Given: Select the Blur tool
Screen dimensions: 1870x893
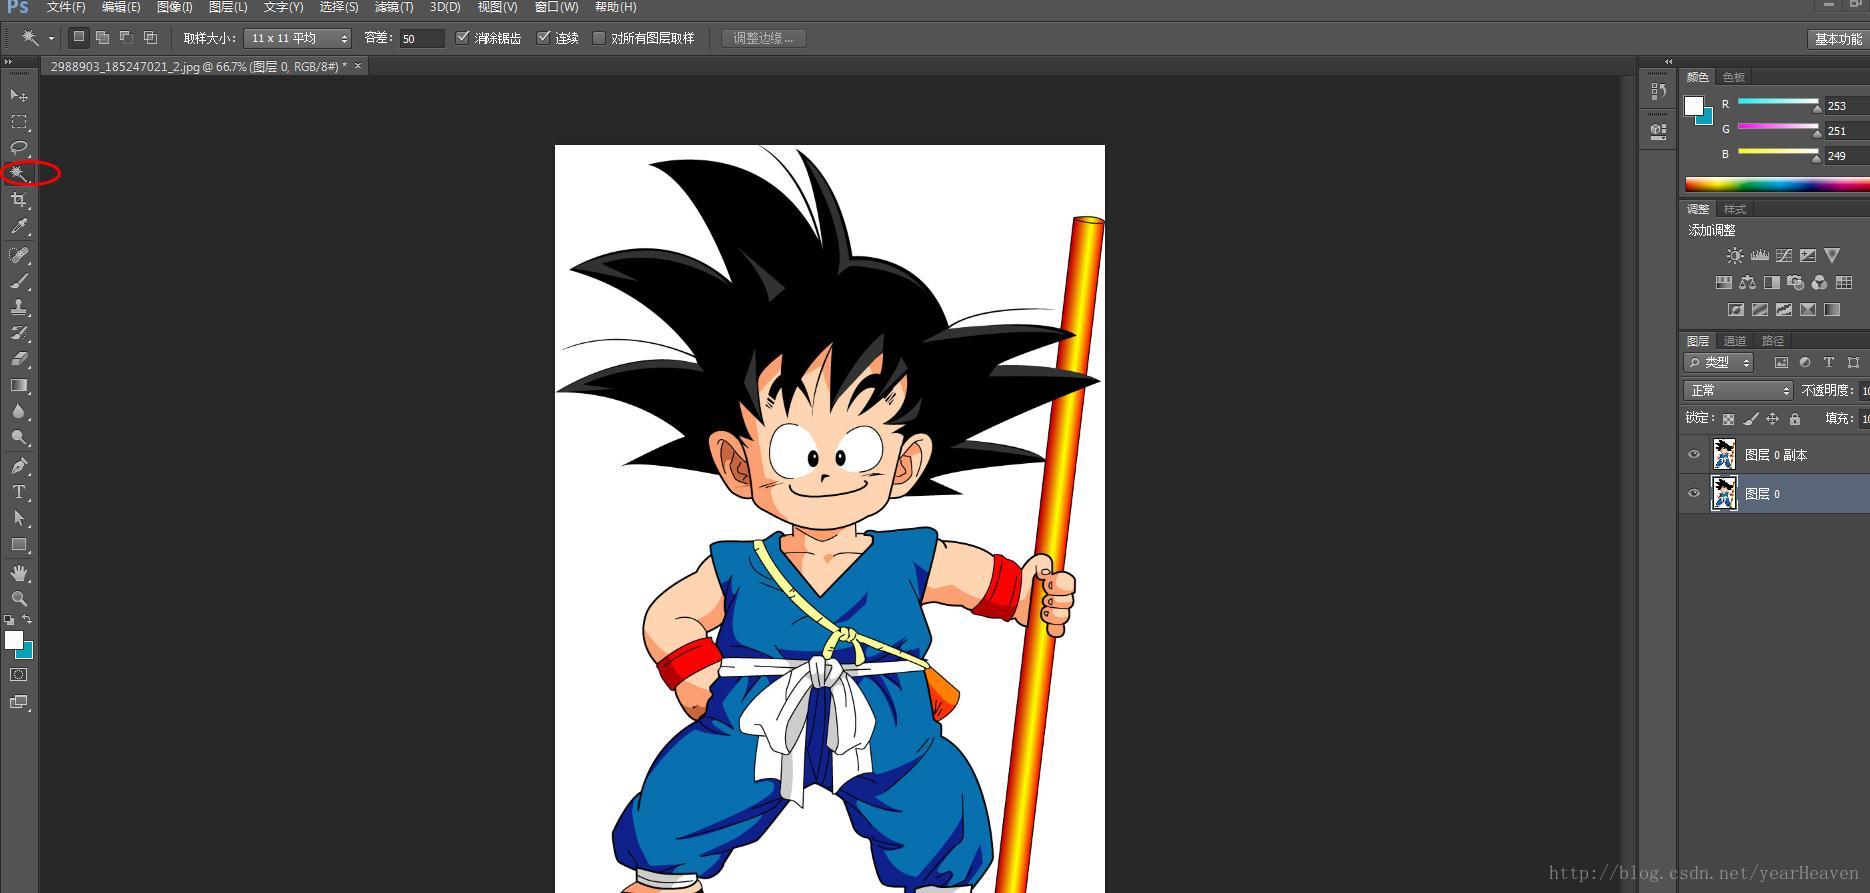Looking at the screenshot, I should click(19, 411).
